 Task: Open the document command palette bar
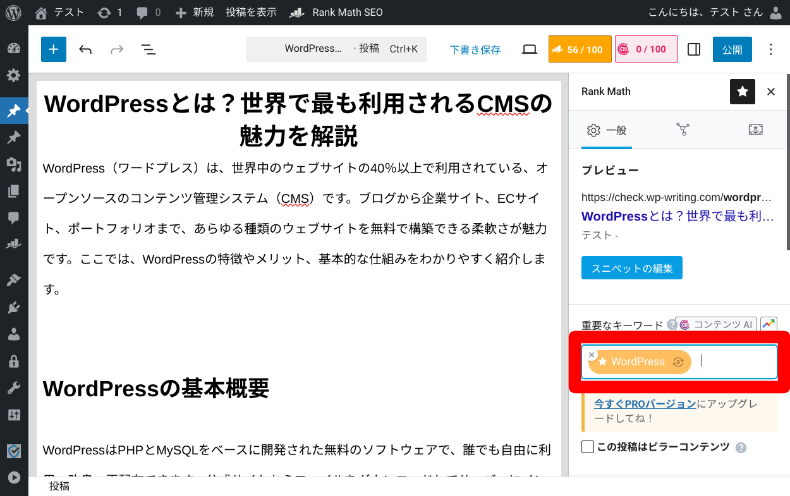pyautogui.click(x=336, y=49)
